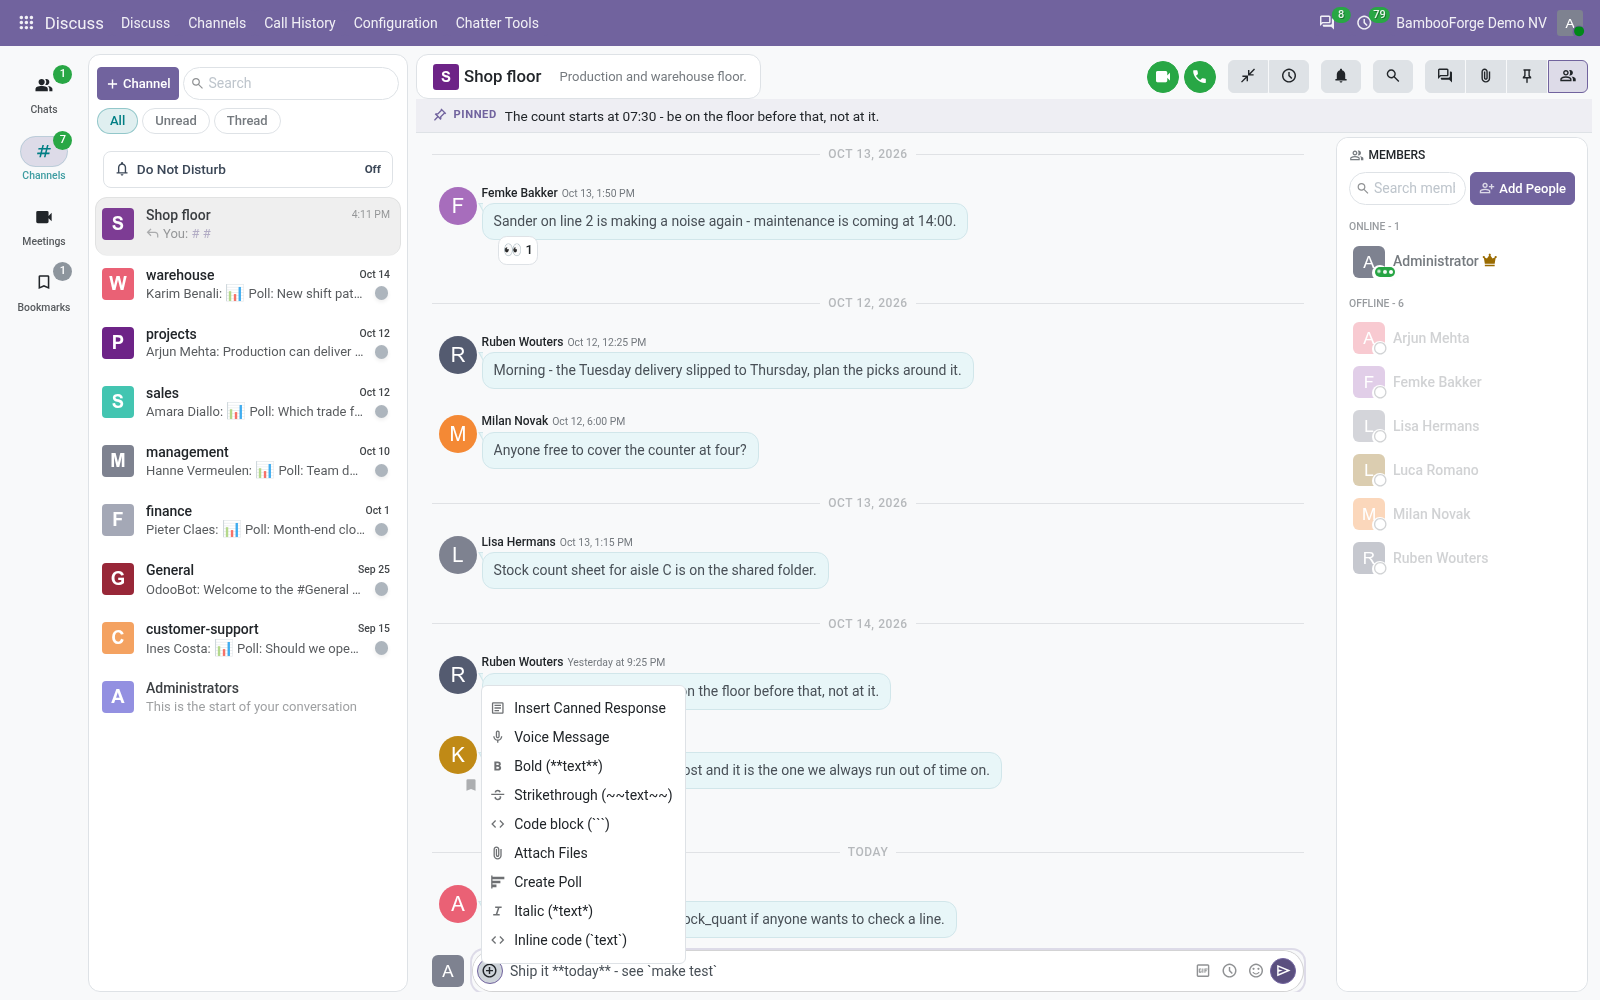Send the message with the paper plane button
This screenshot has height=1000, width=1600.
pos(1283,971)
